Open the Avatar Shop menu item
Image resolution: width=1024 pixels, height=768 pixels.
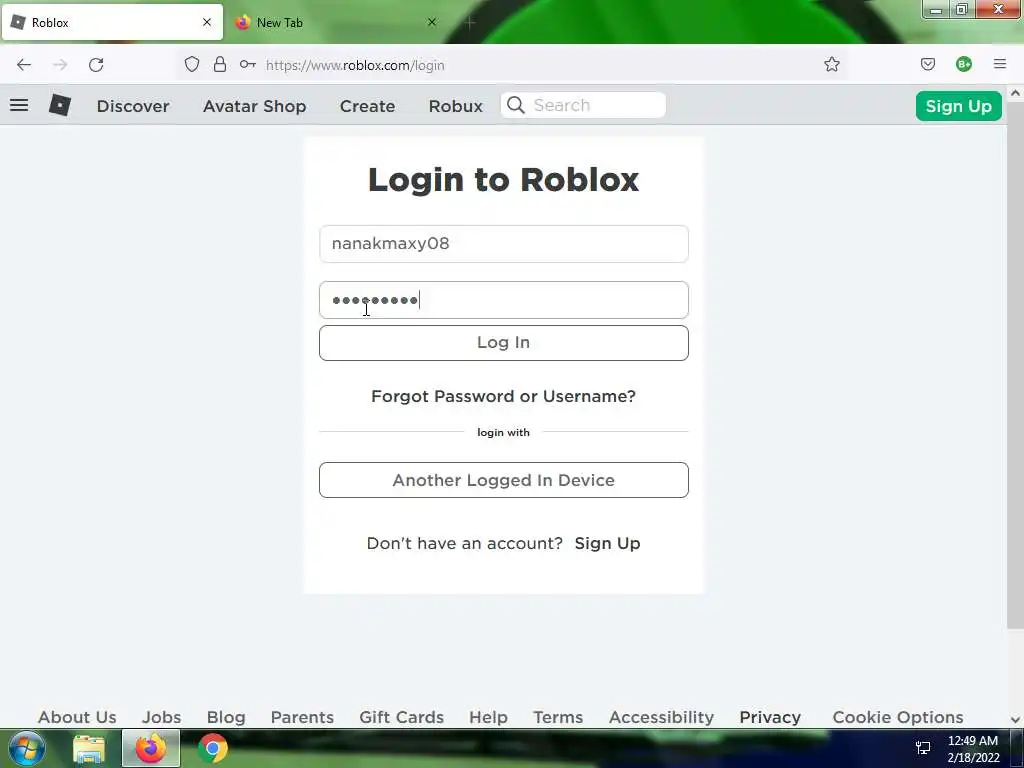255,106
